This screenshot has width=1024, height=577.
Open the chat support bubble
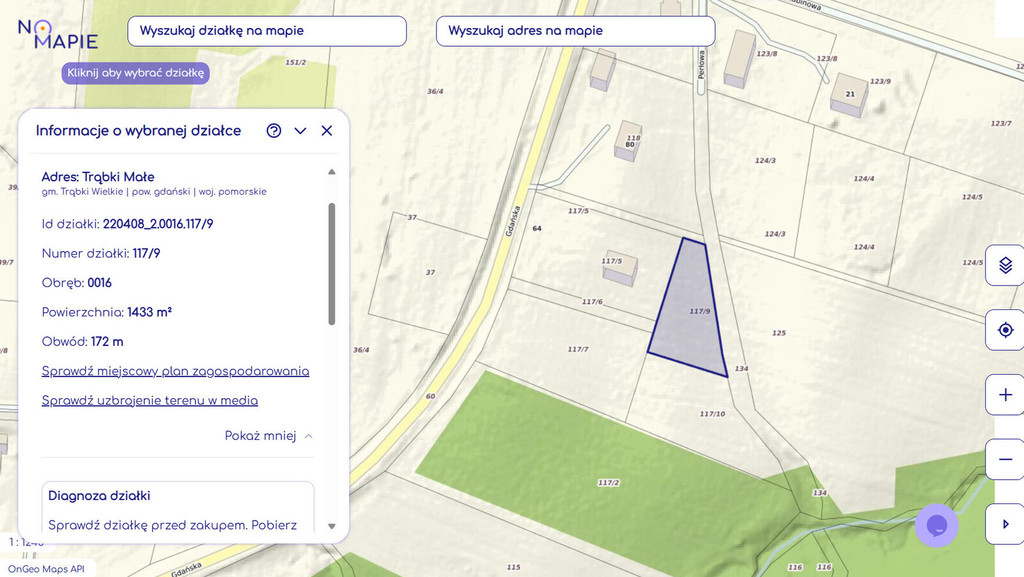tap(937, 525)
